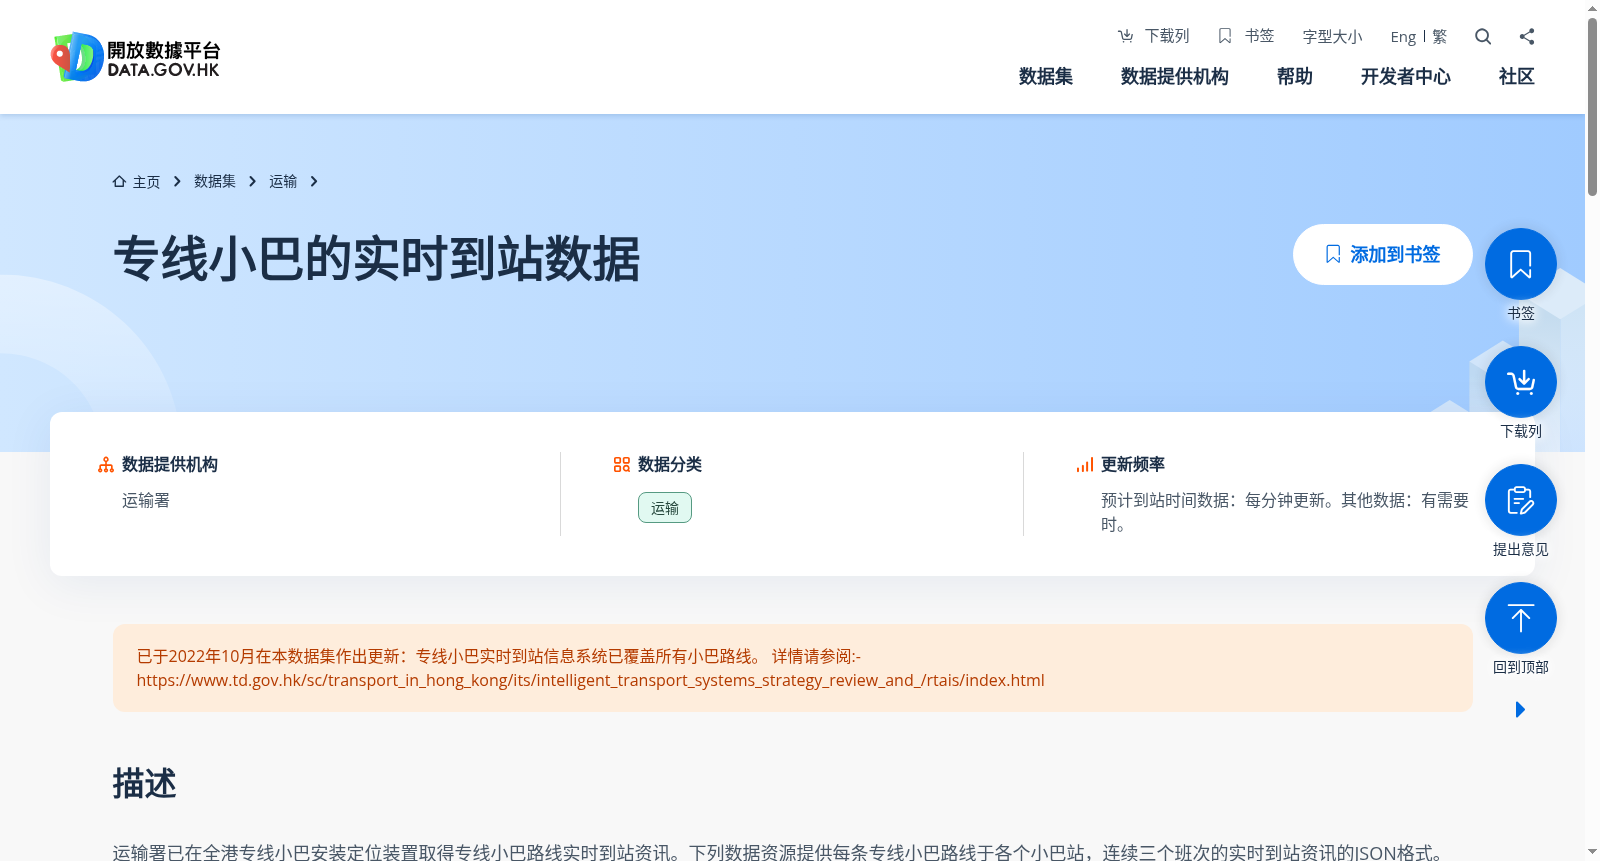This screenshot has width=1600, height=861.
Task: Click the round 书签 floating icon
Action: click(x=1521, y=264)
